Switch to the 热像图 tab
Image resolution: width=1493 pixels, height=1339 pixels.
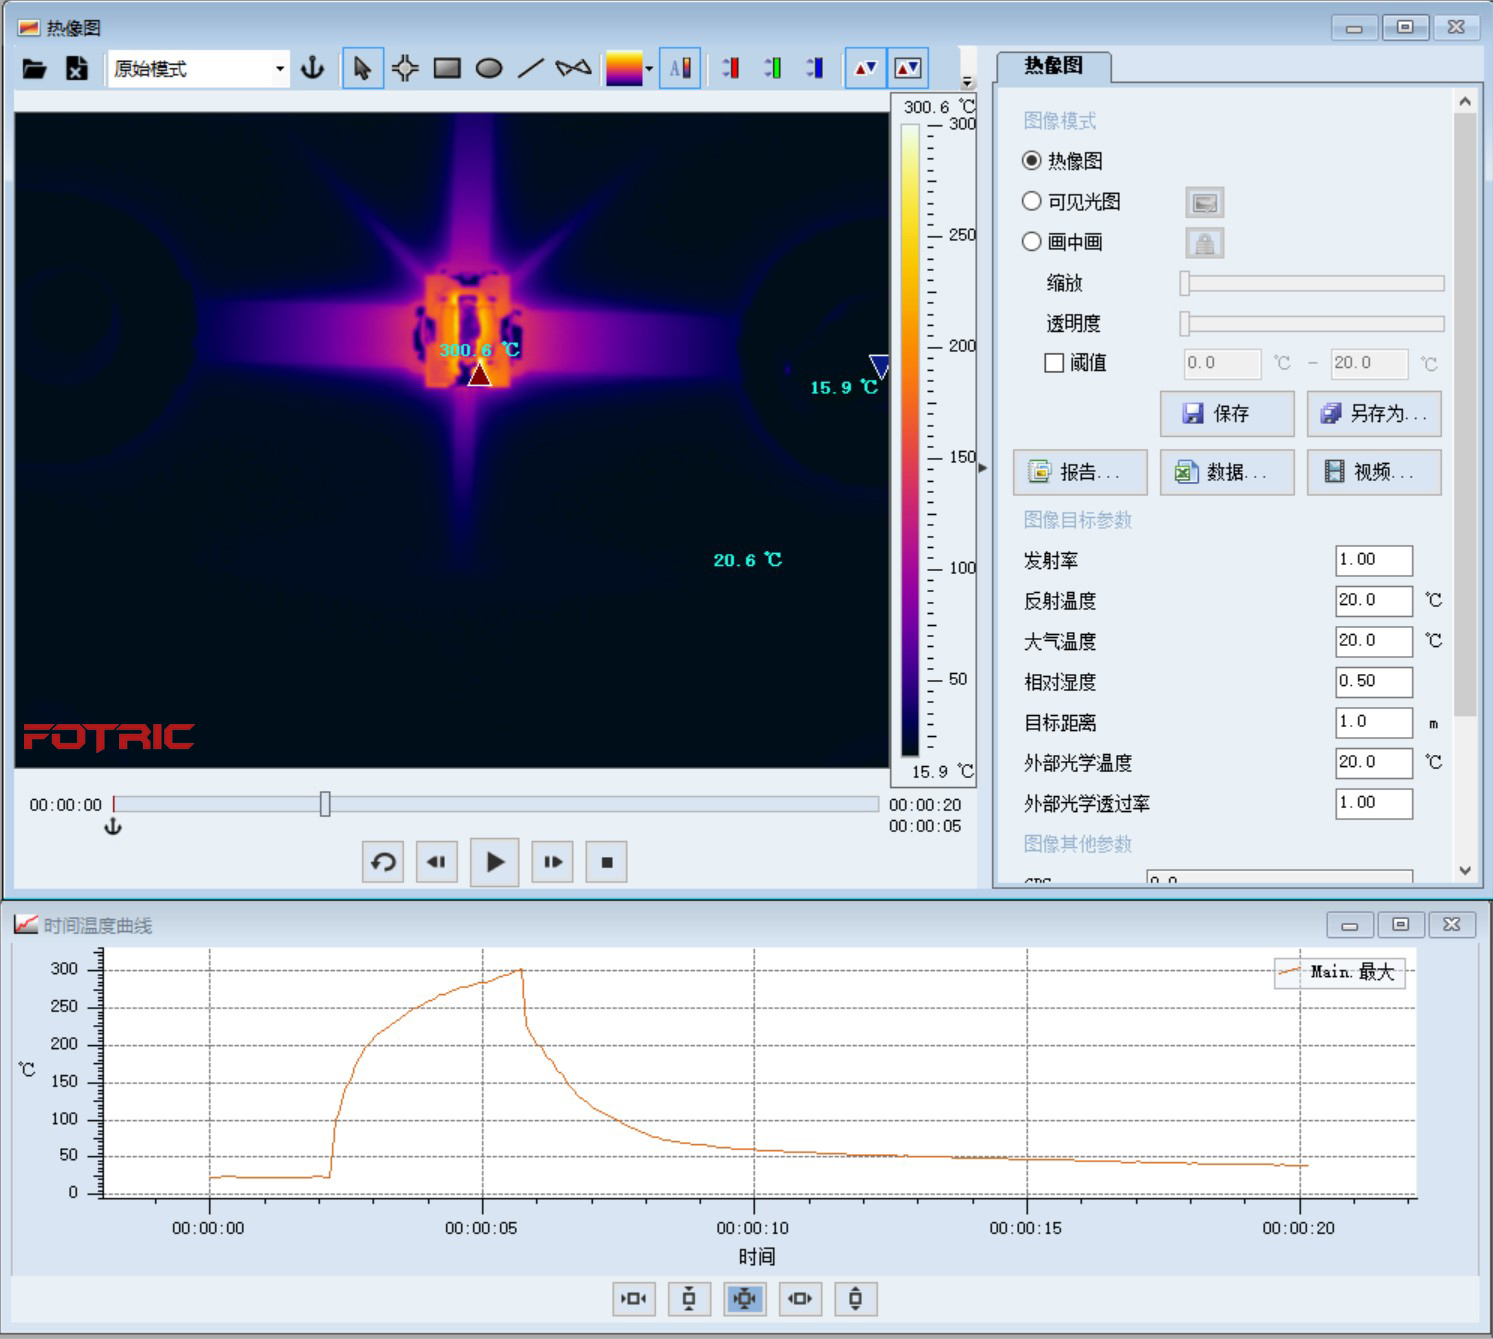pyautogui.click(x=1053, y=66)
